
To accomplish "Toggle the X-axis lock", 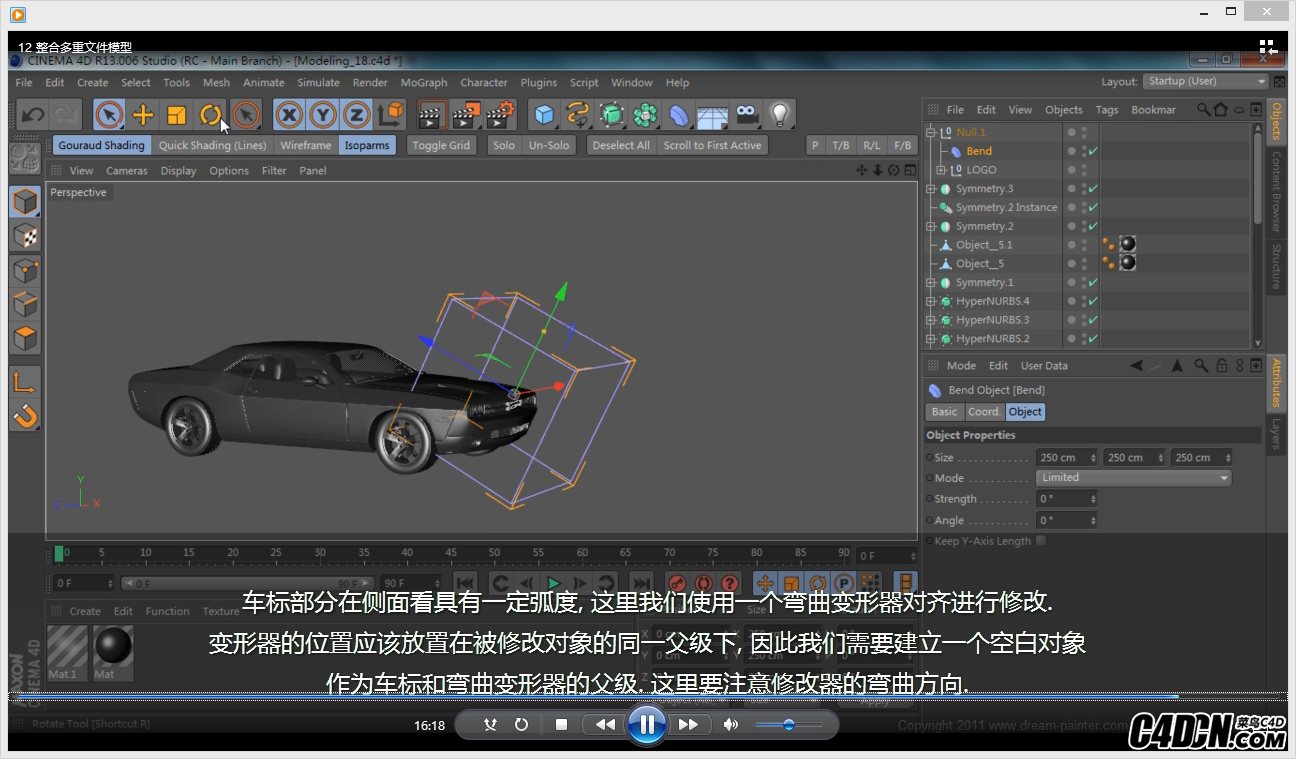I will (x=289, y=115).
